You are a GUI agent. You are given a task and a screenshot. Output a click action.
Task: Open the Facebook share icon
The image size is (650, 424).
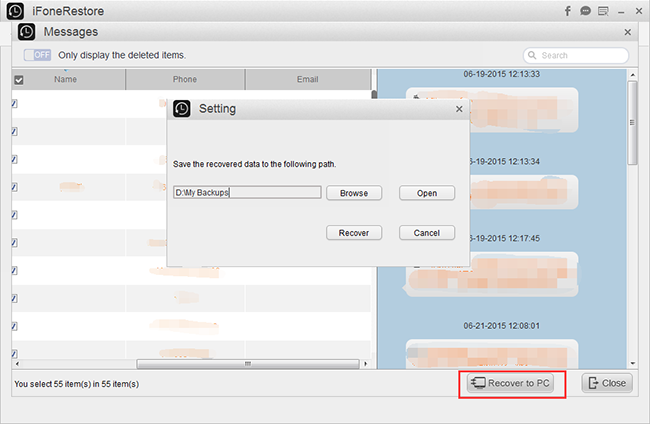coord(568,11)
